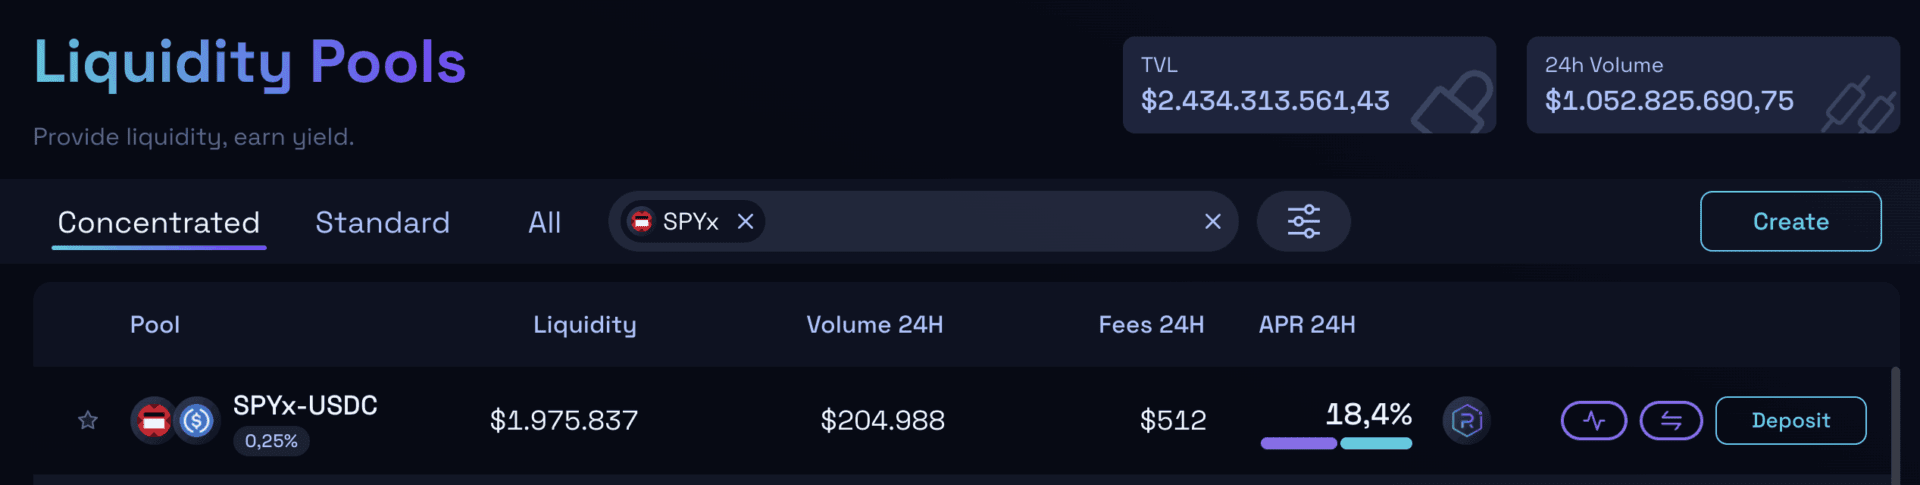1920x485 pixels.
Task: Clear the entire search field
Action: coord(1212,221)
